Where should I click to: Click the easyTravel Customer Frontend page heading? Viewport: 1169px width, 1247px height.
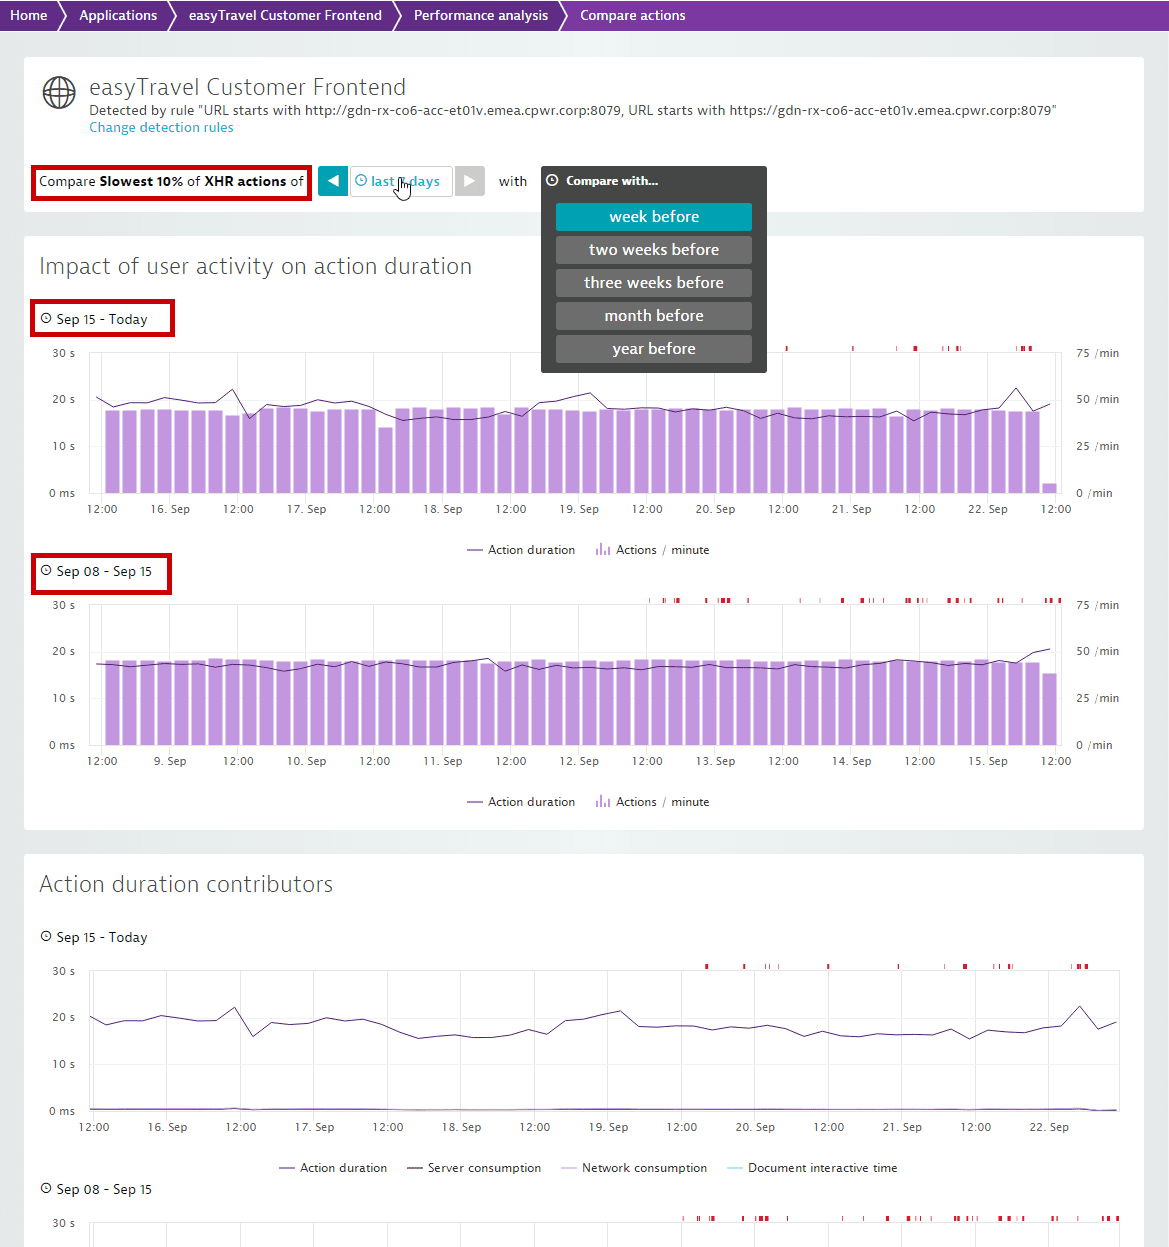click(x=247, y=87)
